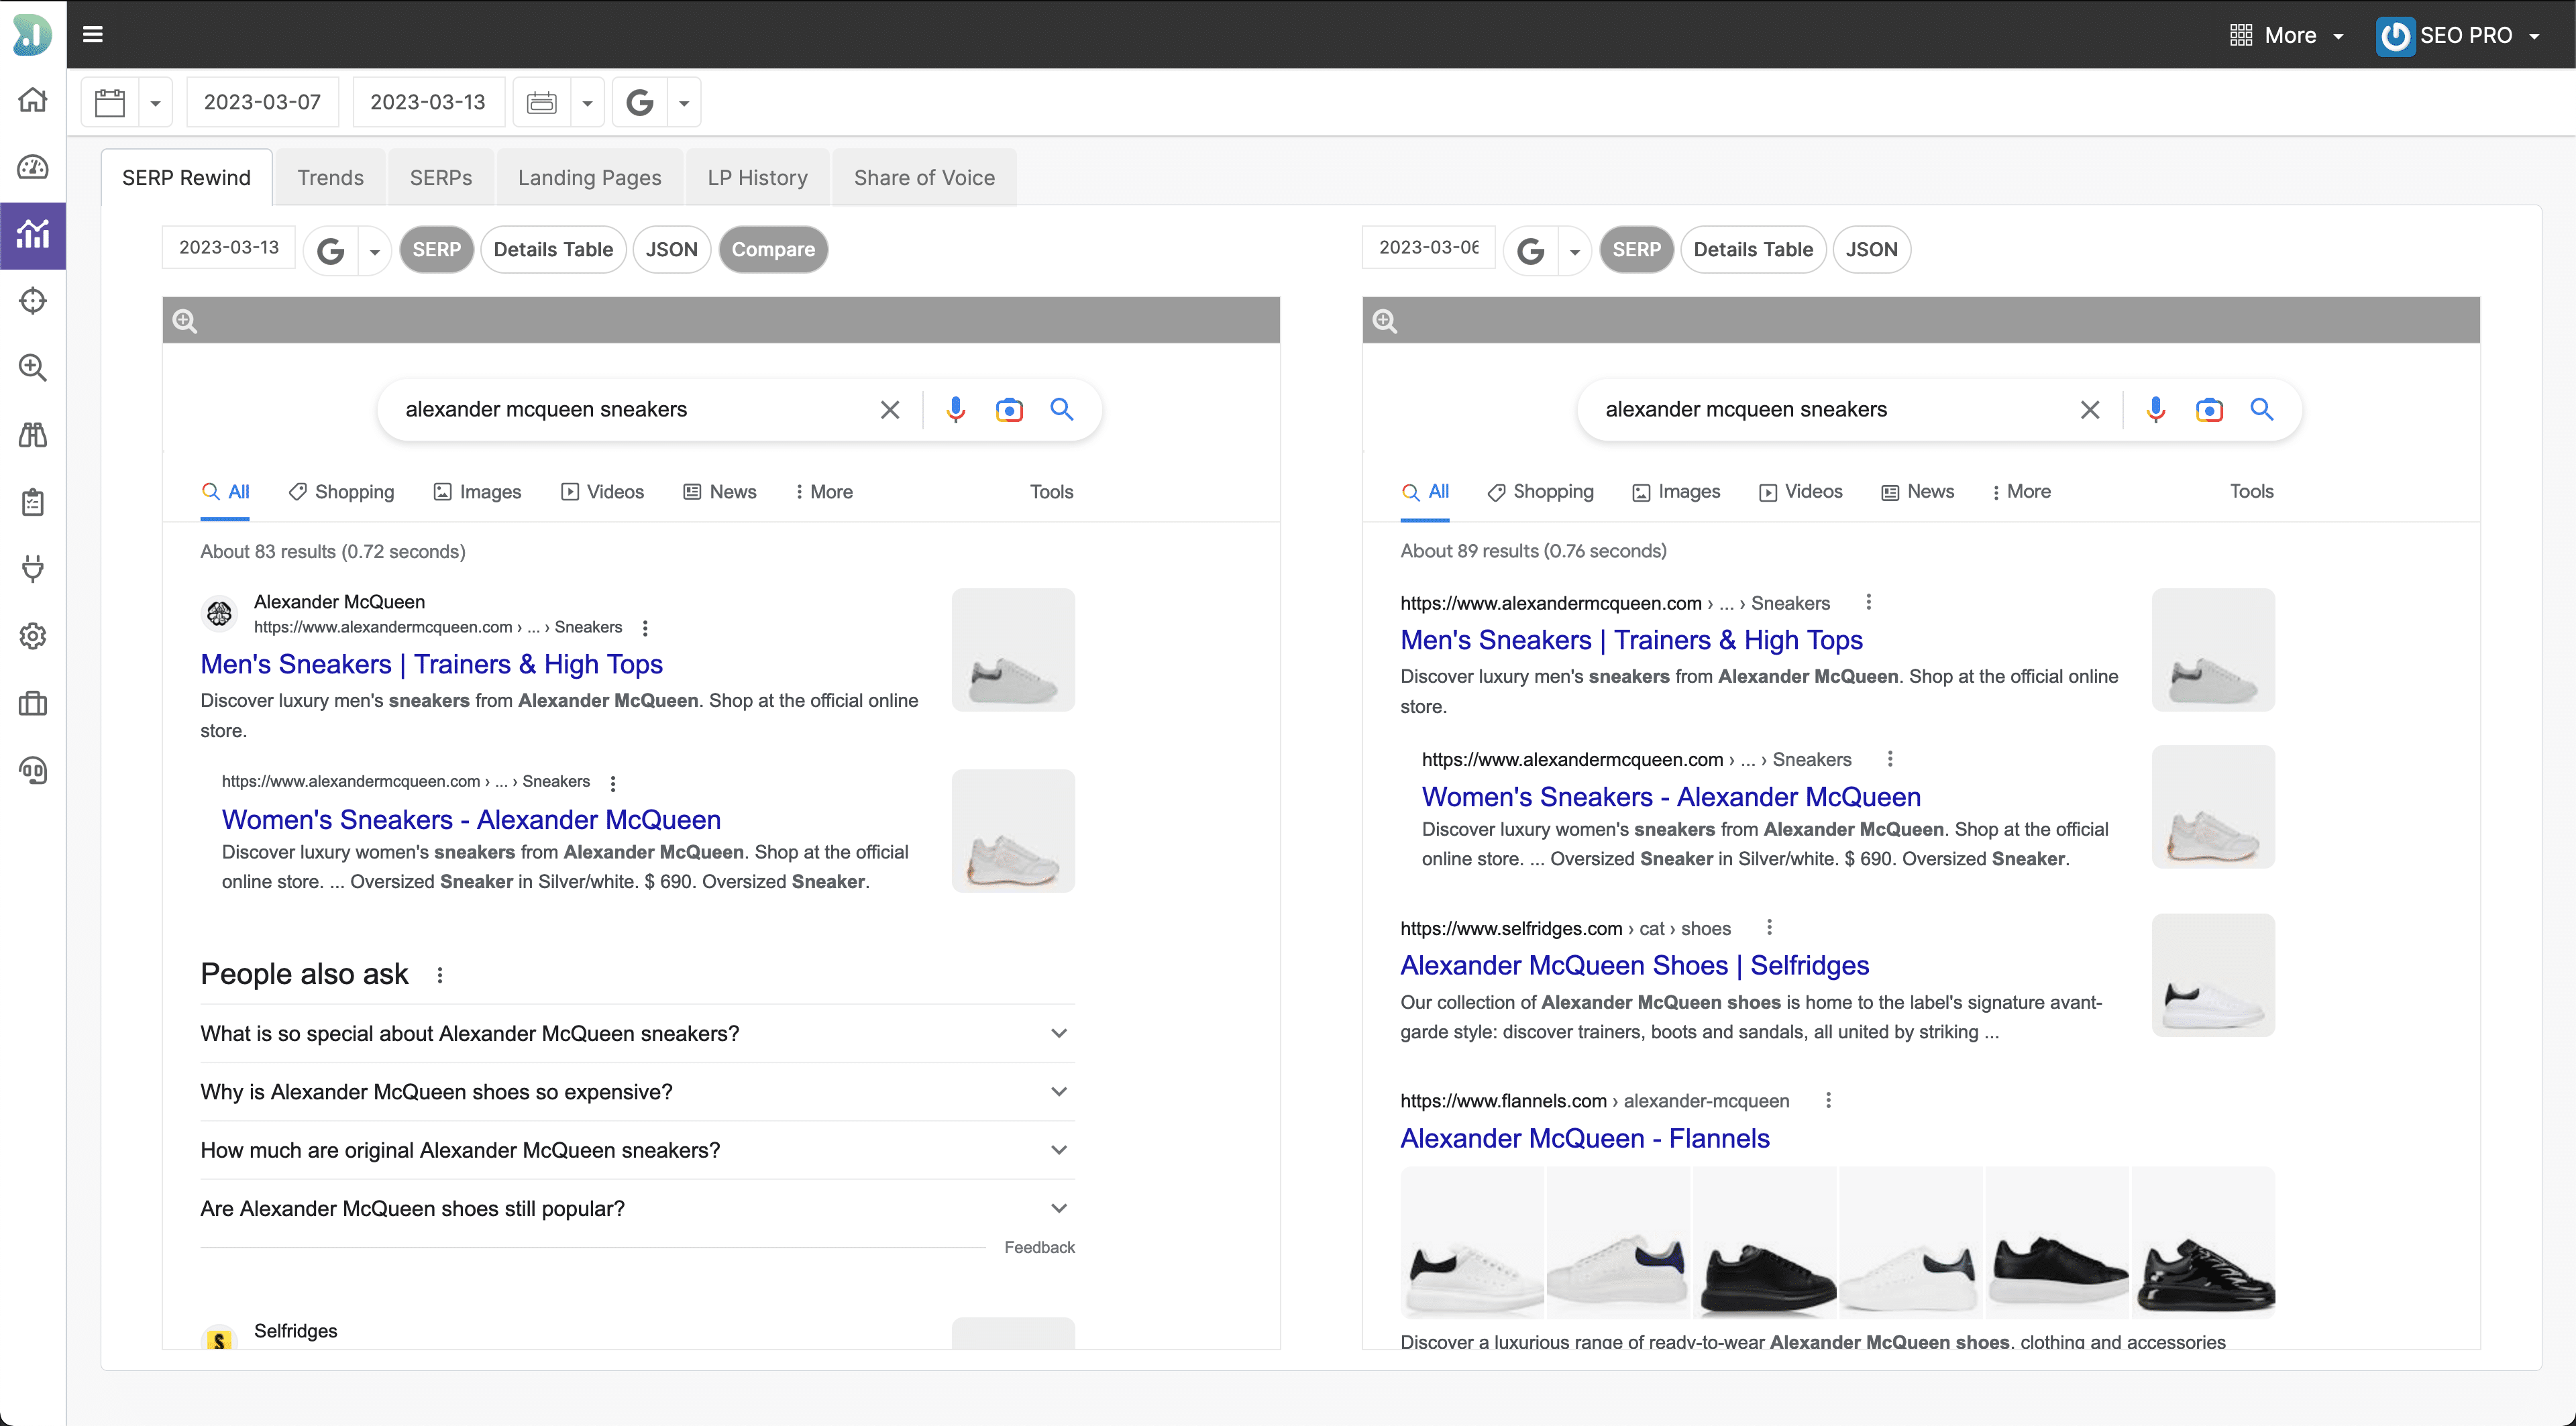Open the magnifier plus icon in sidebar
Screen dimensions: 2576x1426
[x=33, y=368]
